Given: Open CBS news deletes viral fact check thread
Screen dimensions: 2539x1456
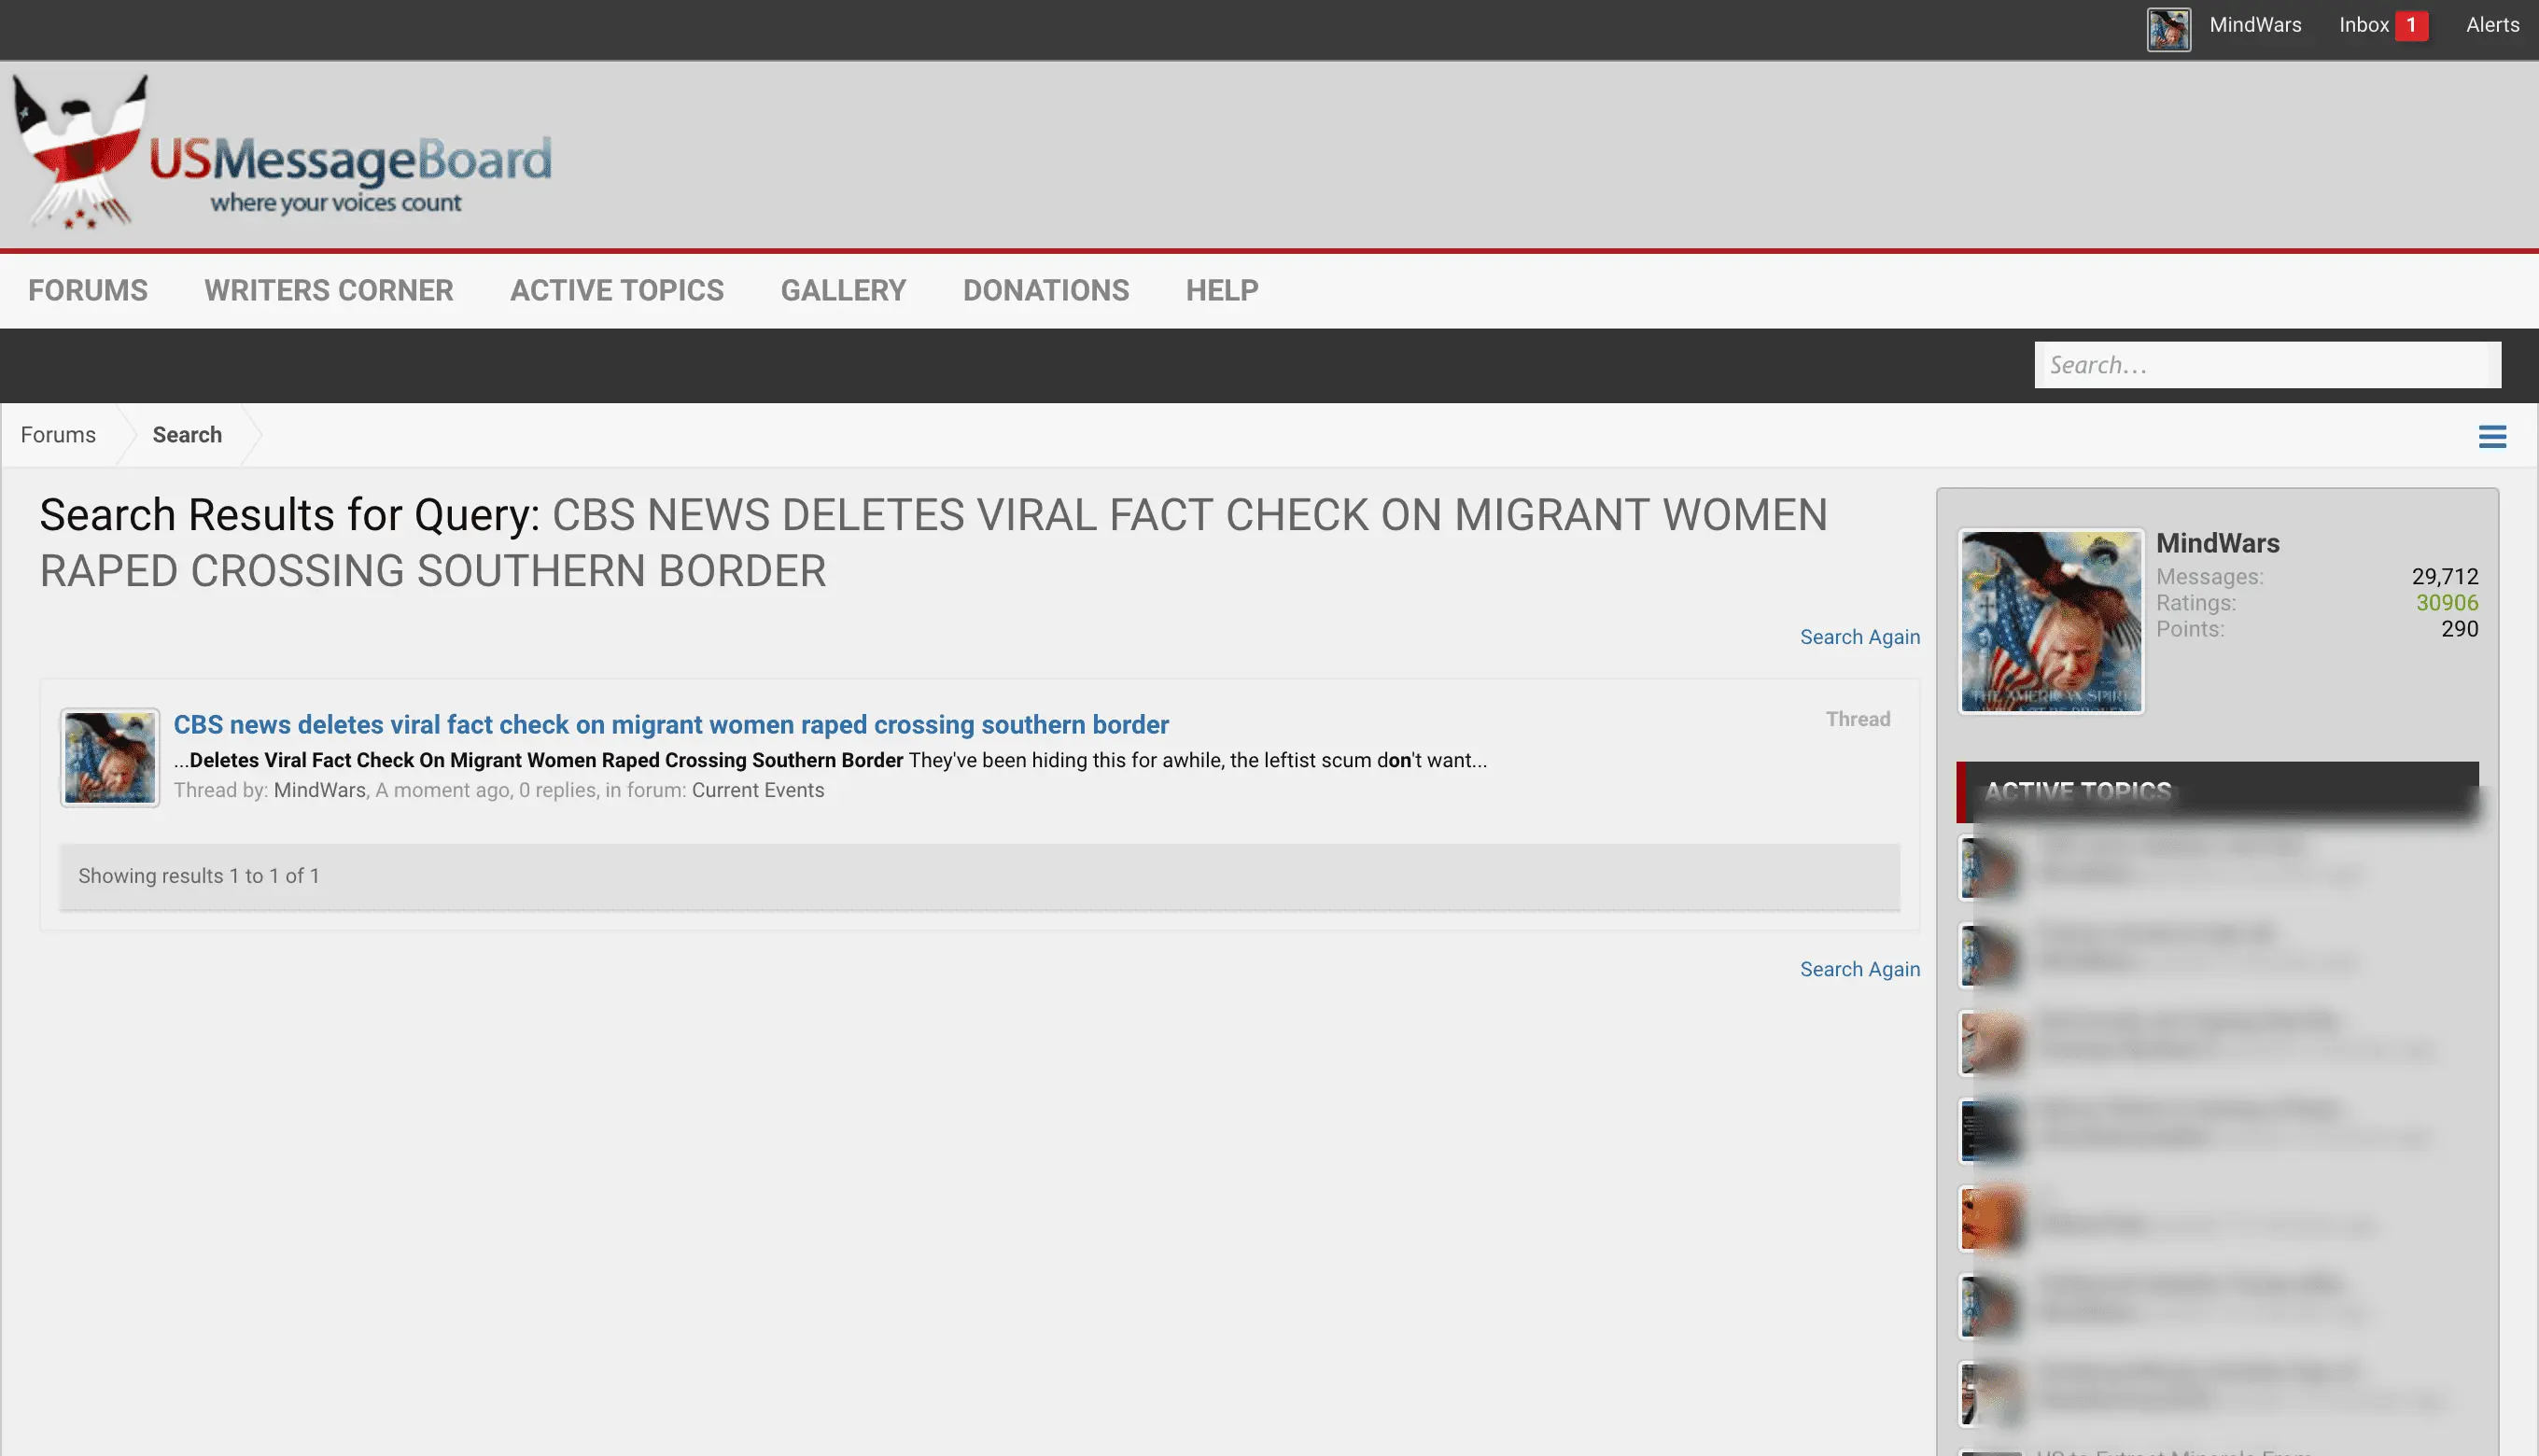Looking at the screenshot, I should click(x=670, y=724).
